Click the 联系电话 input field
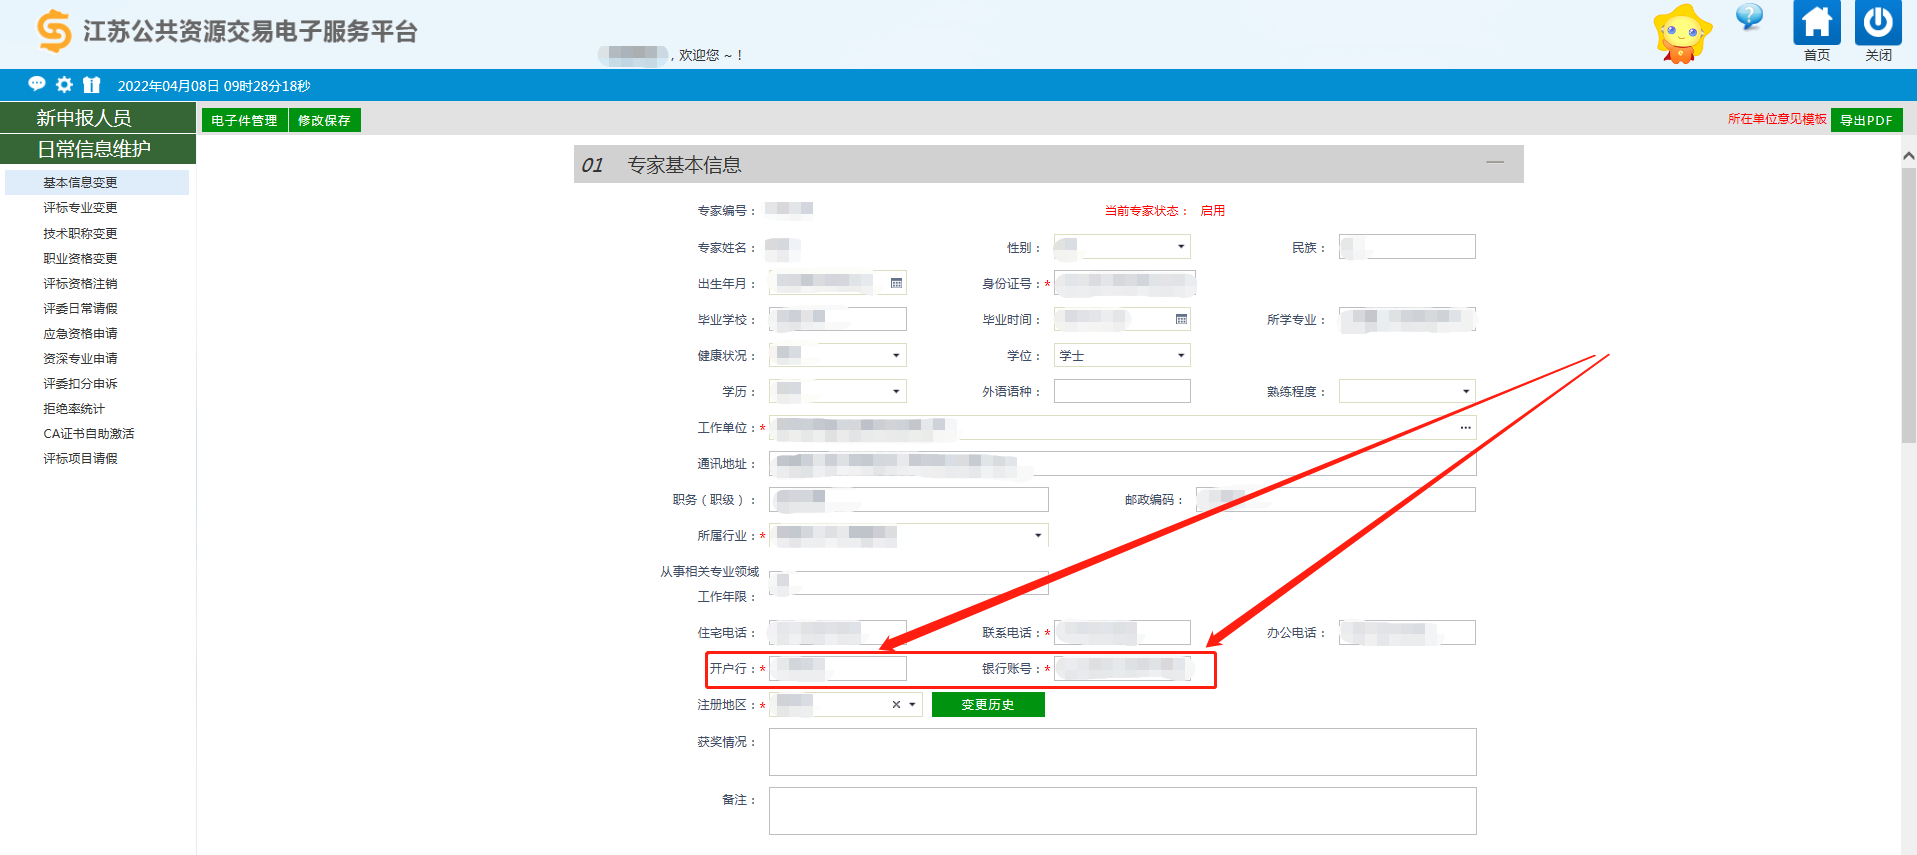 (1122, 632)
